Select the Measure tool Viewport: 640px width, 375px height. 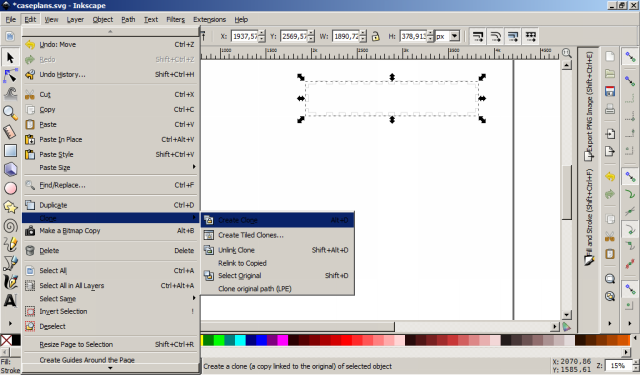click(10, 131)
